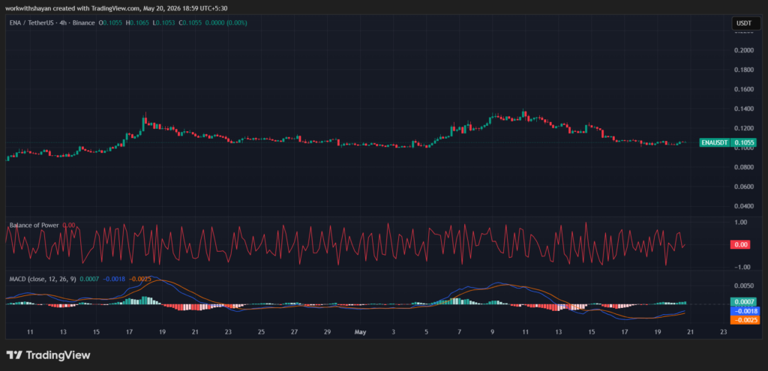Click the Balance of Power indicator title
This screenshot has height=371, width=768.
coord(34,225)
